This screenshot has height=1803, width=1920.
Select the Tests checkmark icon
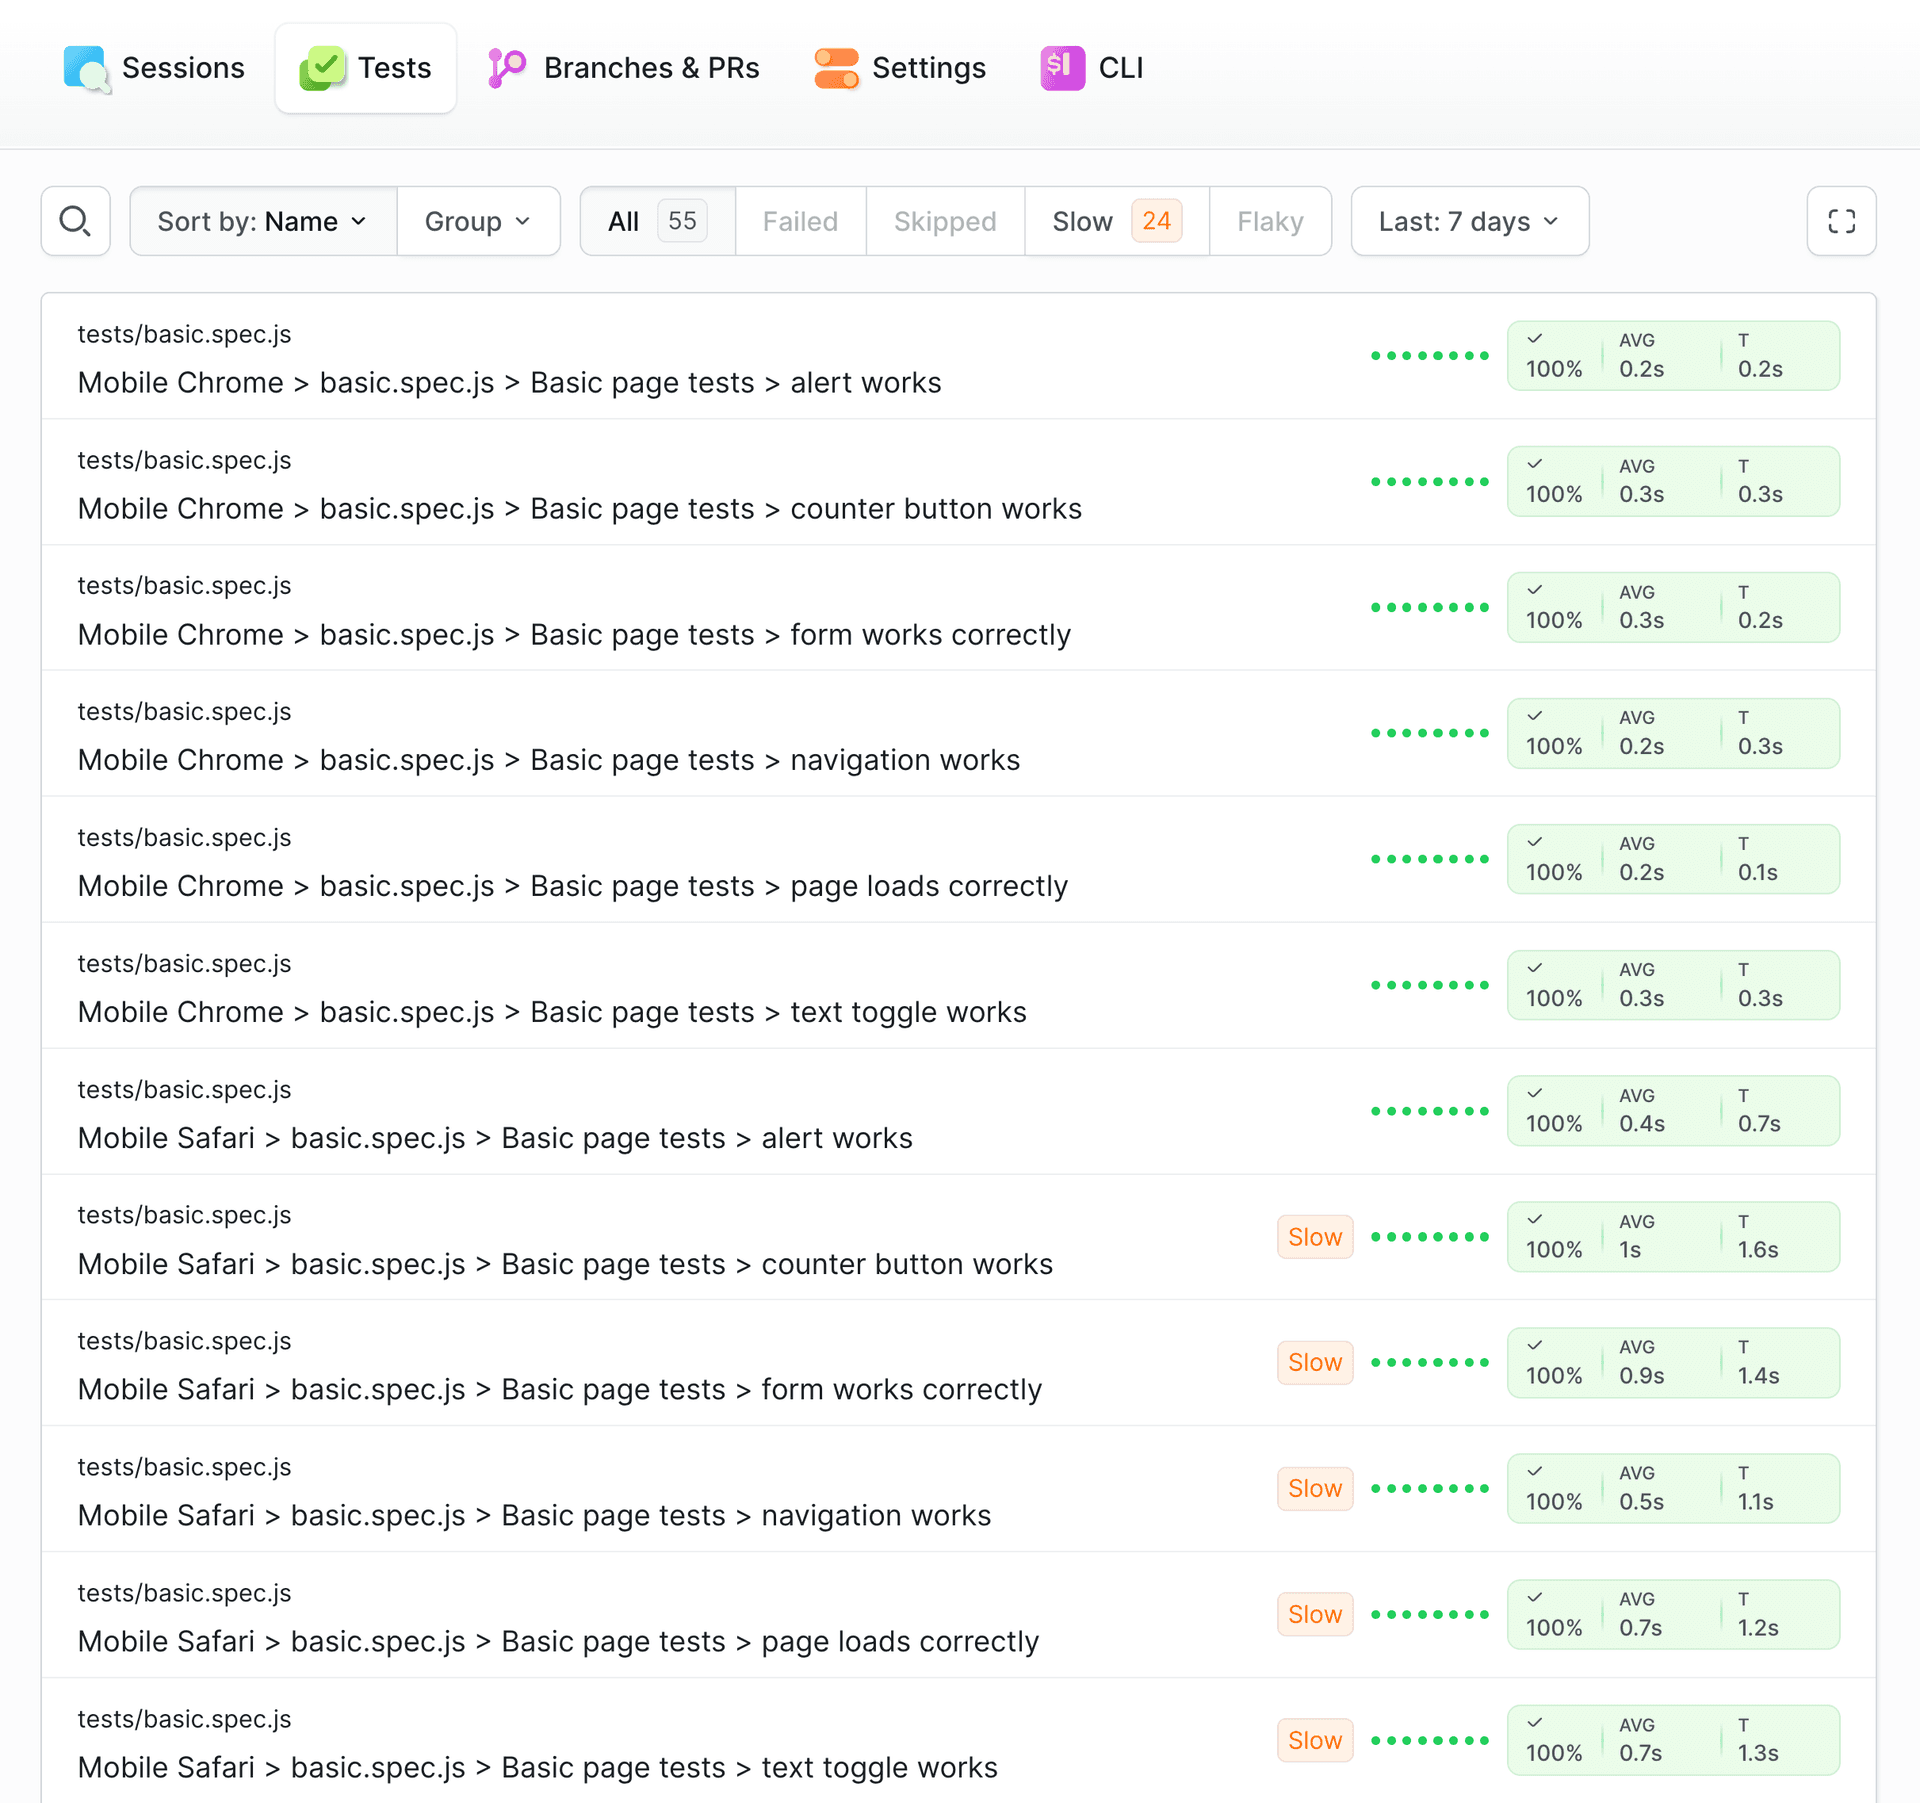click(x=322, y=67)
